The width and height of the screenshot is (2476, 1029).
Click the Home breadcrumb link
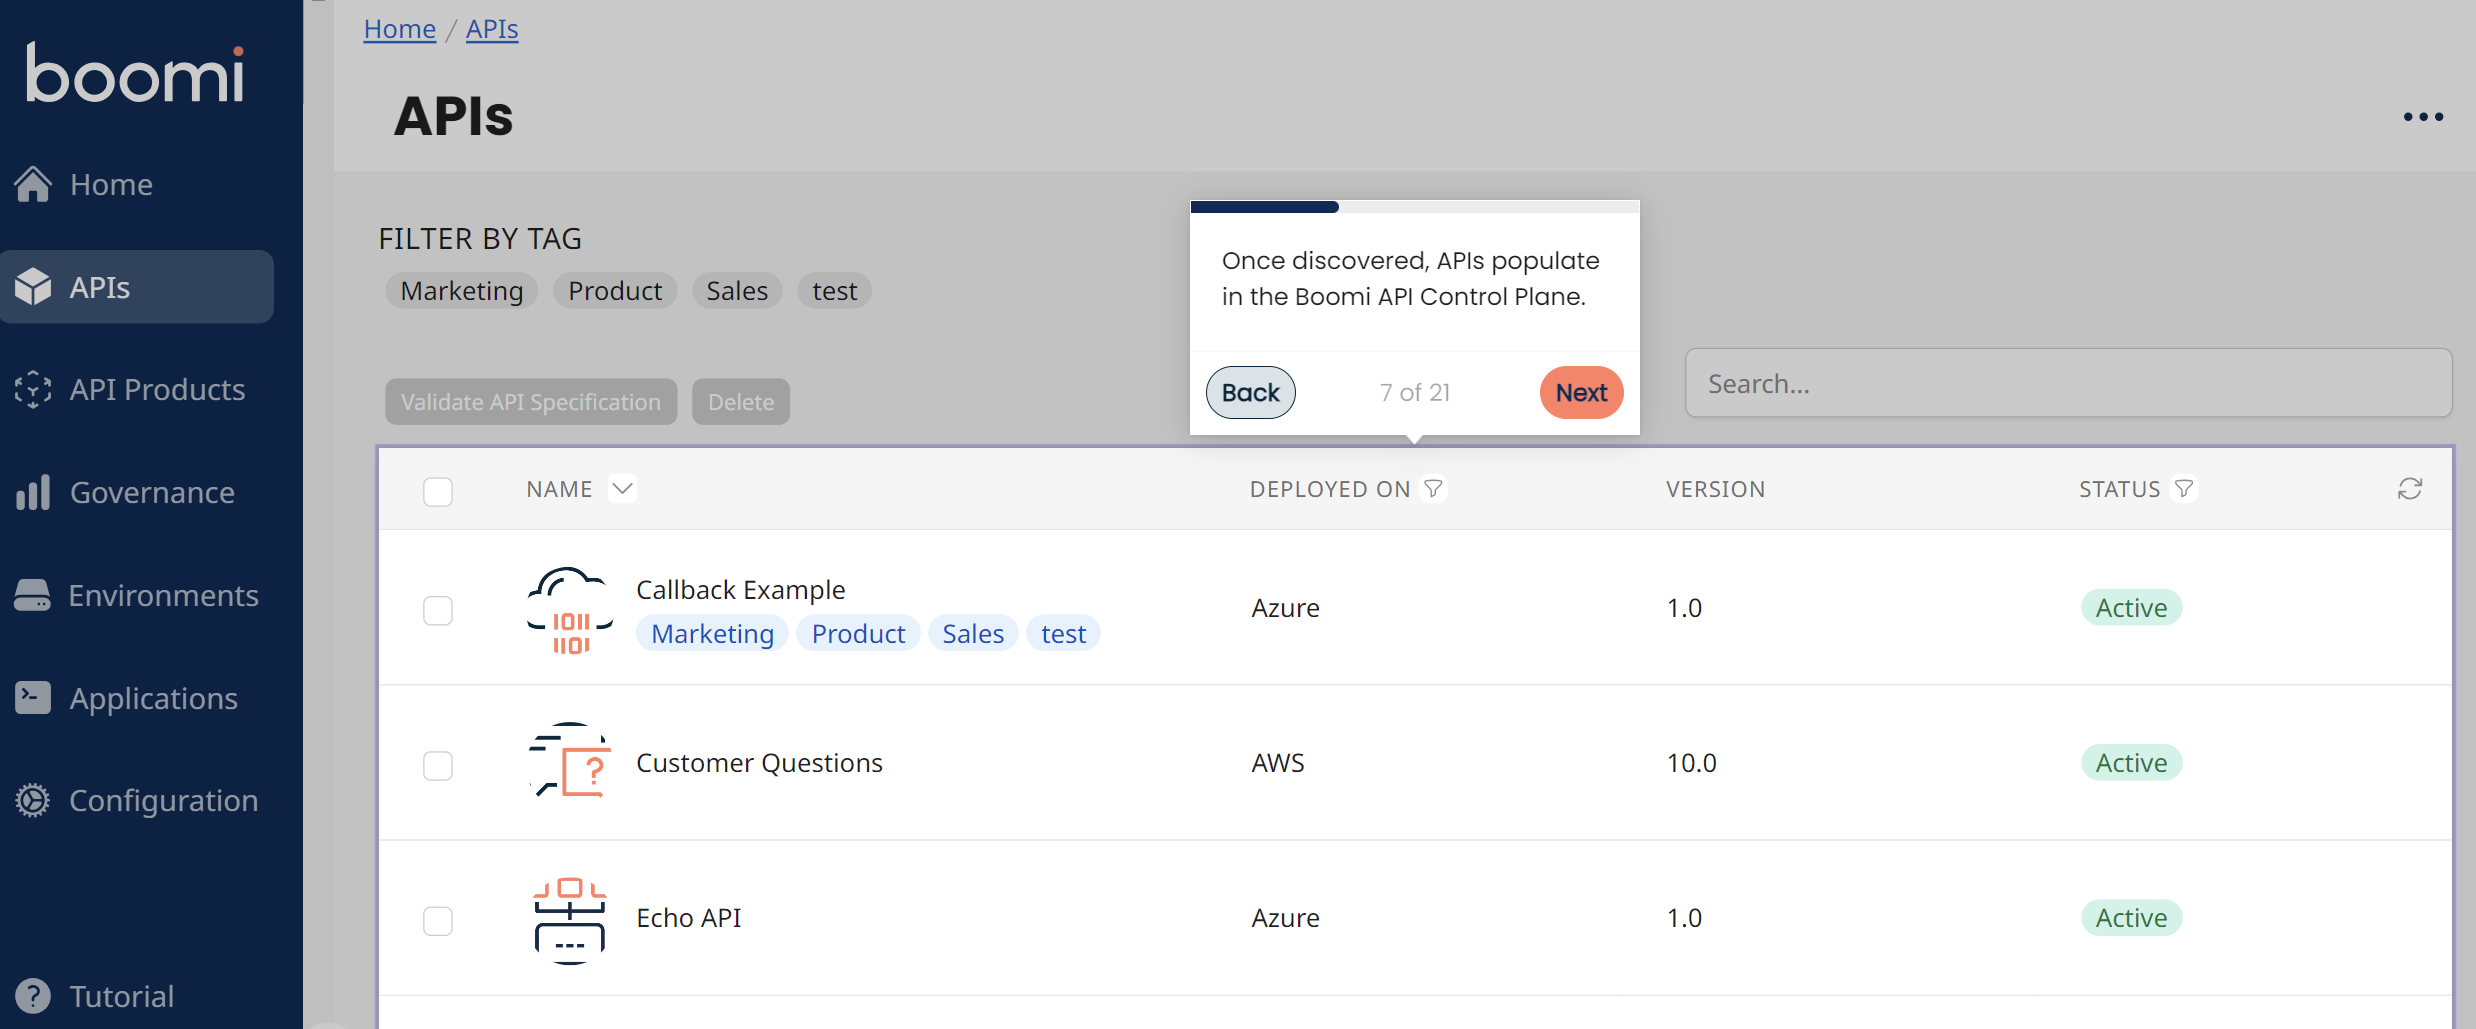pyautogui.click(x=399, y=29)
